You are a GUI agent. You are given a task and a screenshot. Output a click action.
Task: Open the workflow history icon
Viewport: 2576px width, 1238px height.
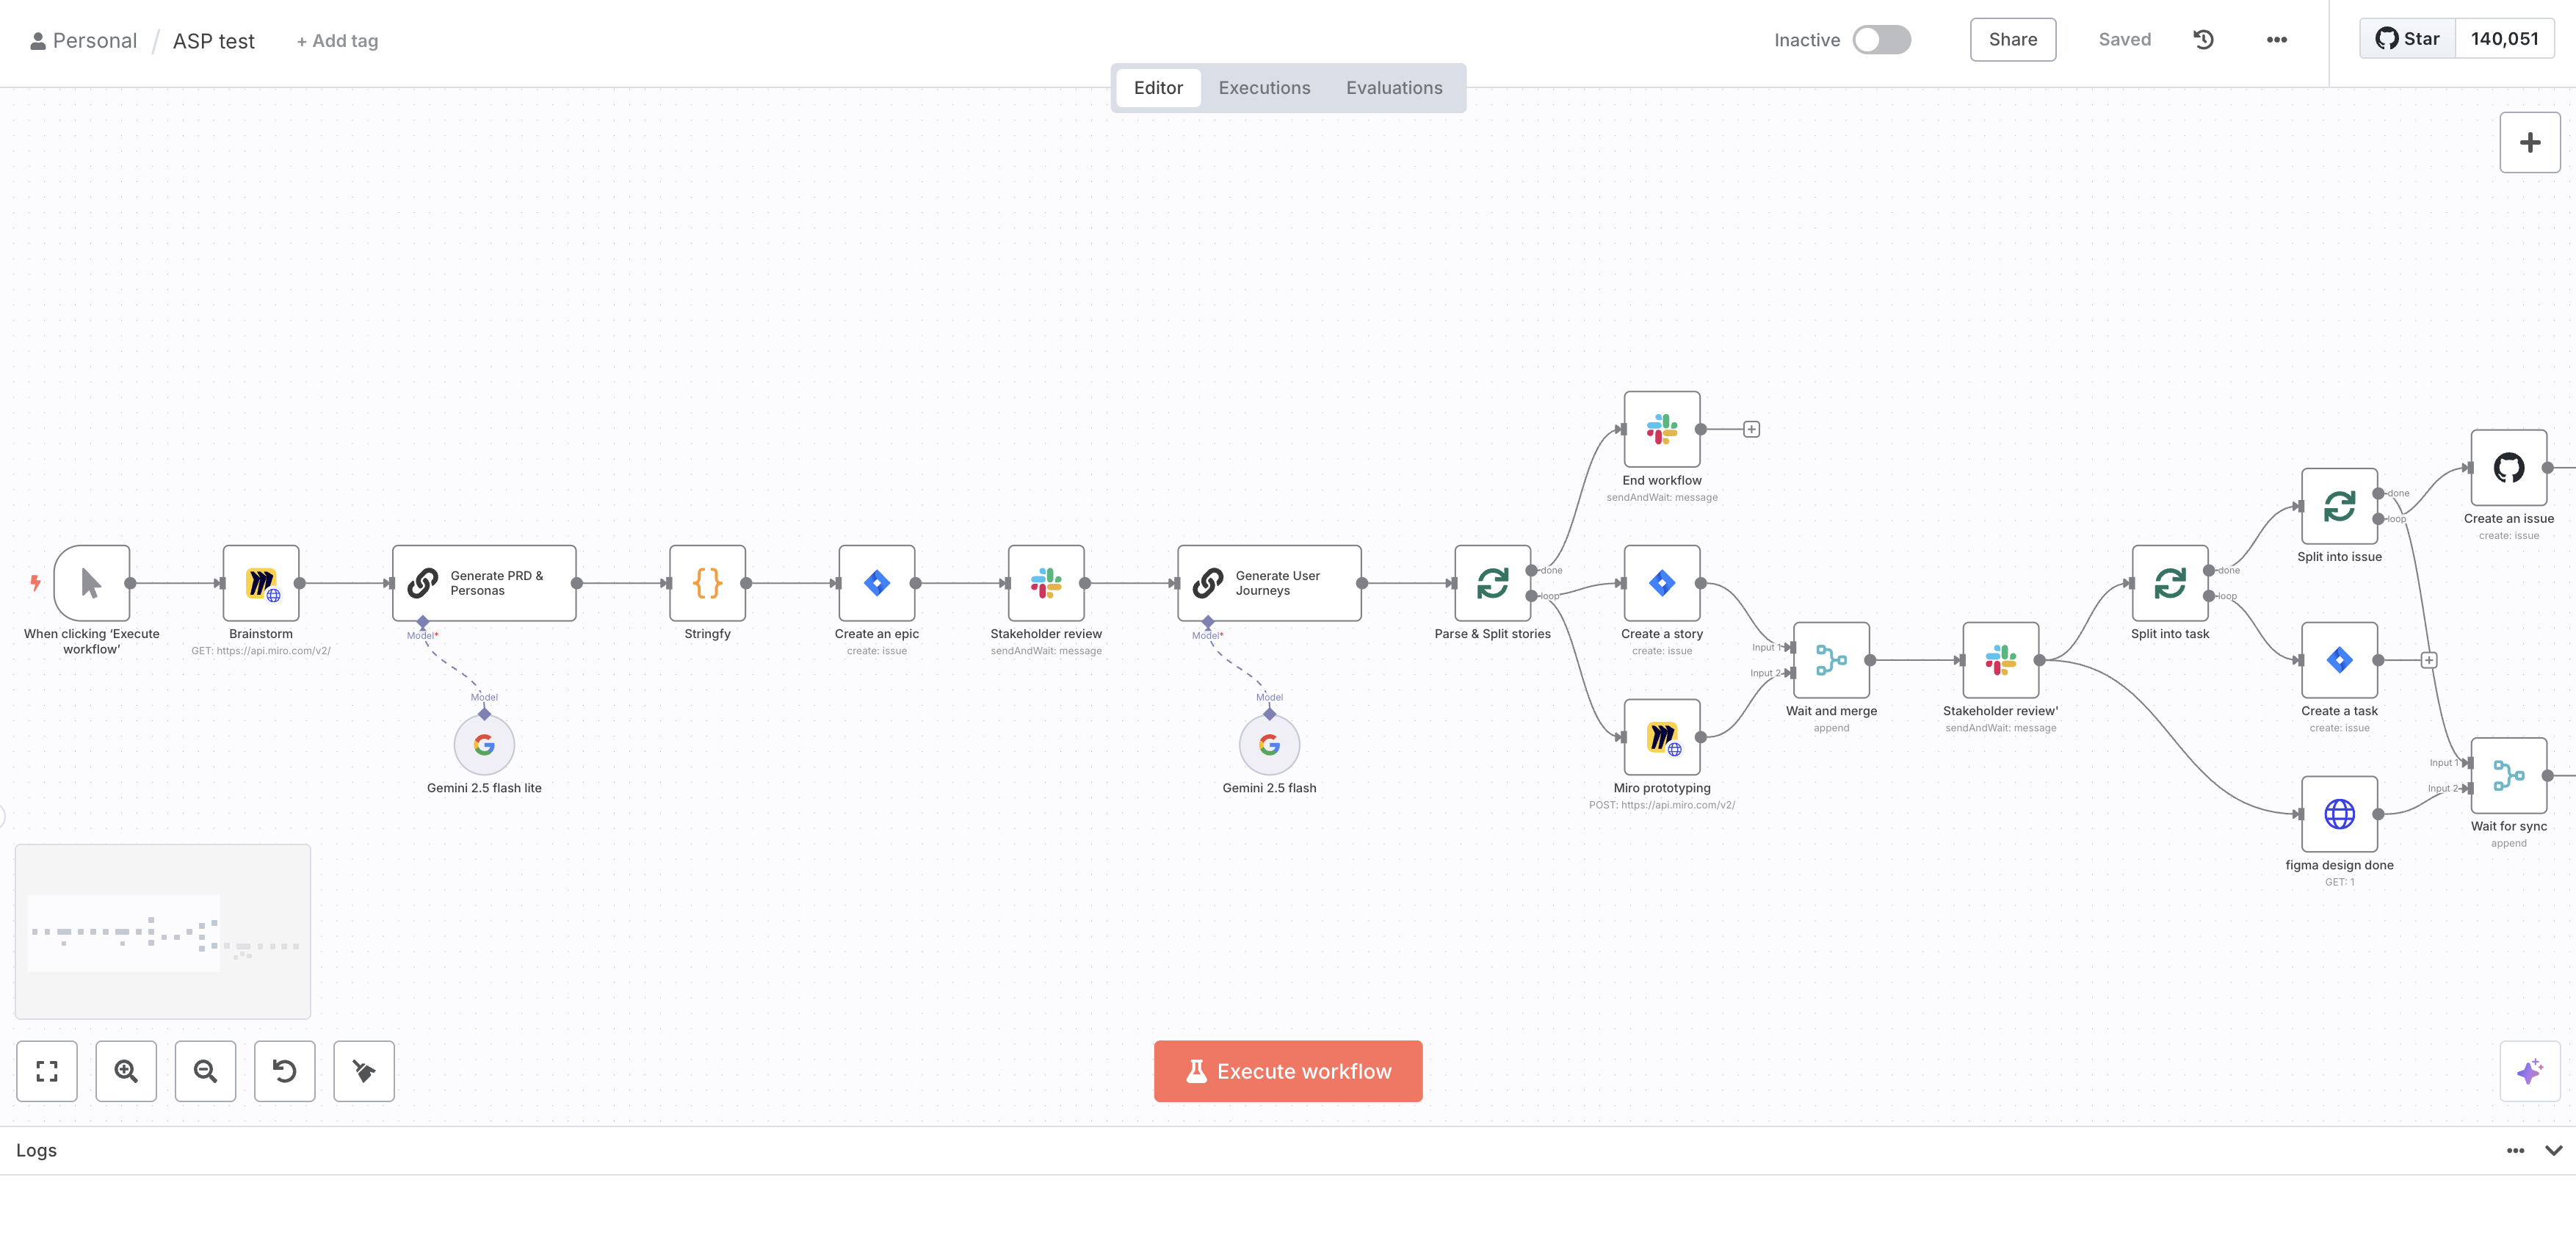click(2203, 40)
